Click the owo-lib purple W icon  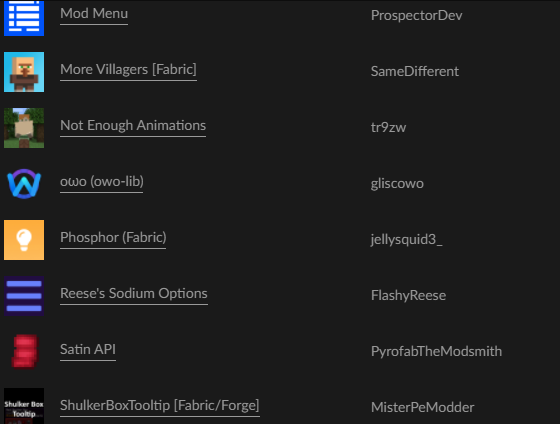[24, 184]
